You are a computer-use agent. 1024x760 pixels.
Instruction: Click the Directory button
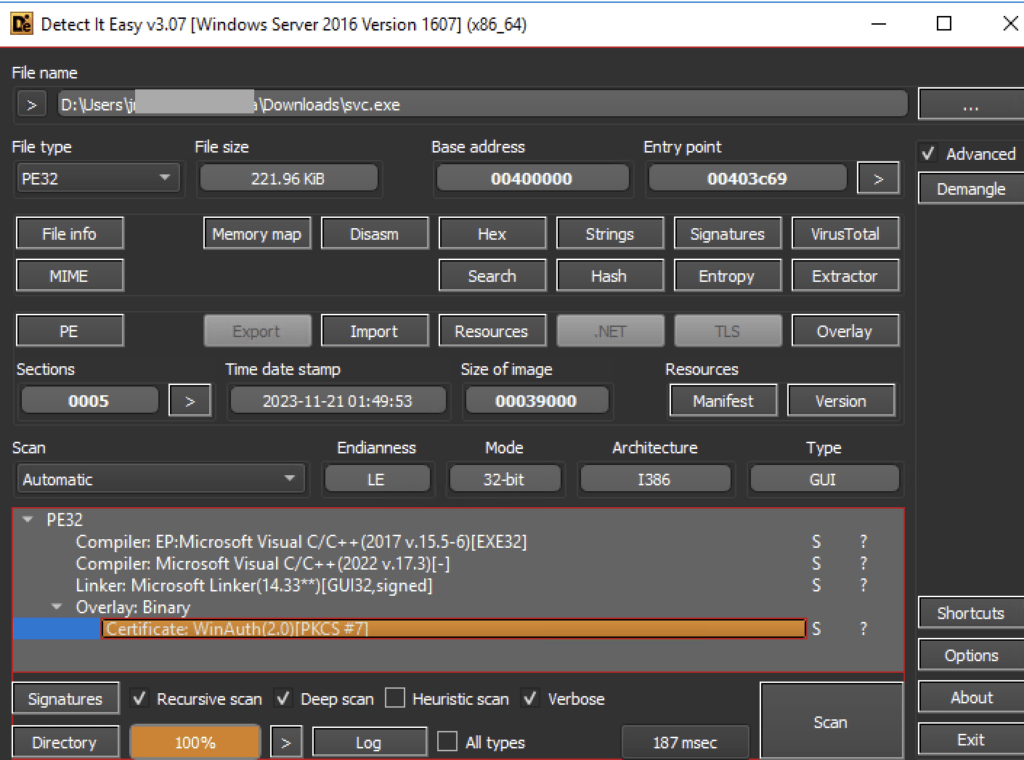click(65, 742)
